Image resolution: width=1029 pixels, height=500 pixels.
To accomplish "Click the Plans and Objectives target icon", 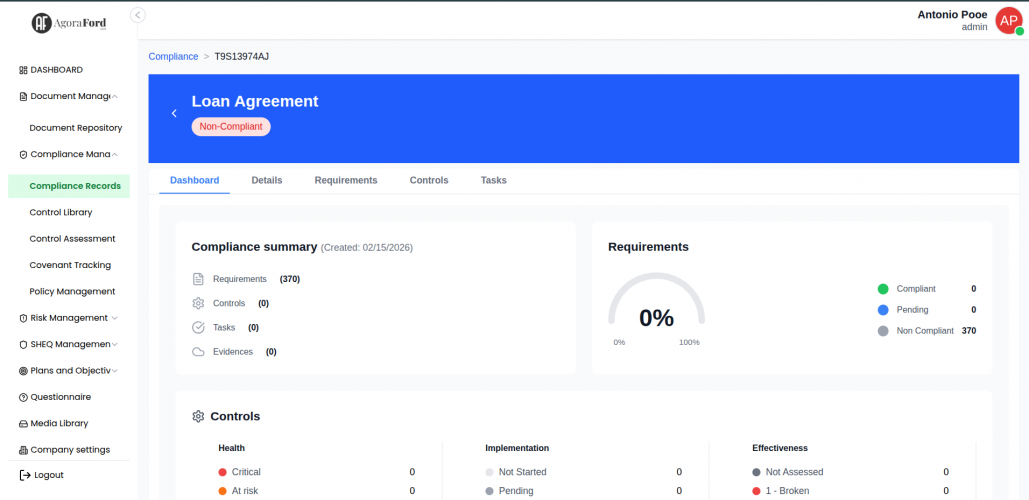I will 23,371.
